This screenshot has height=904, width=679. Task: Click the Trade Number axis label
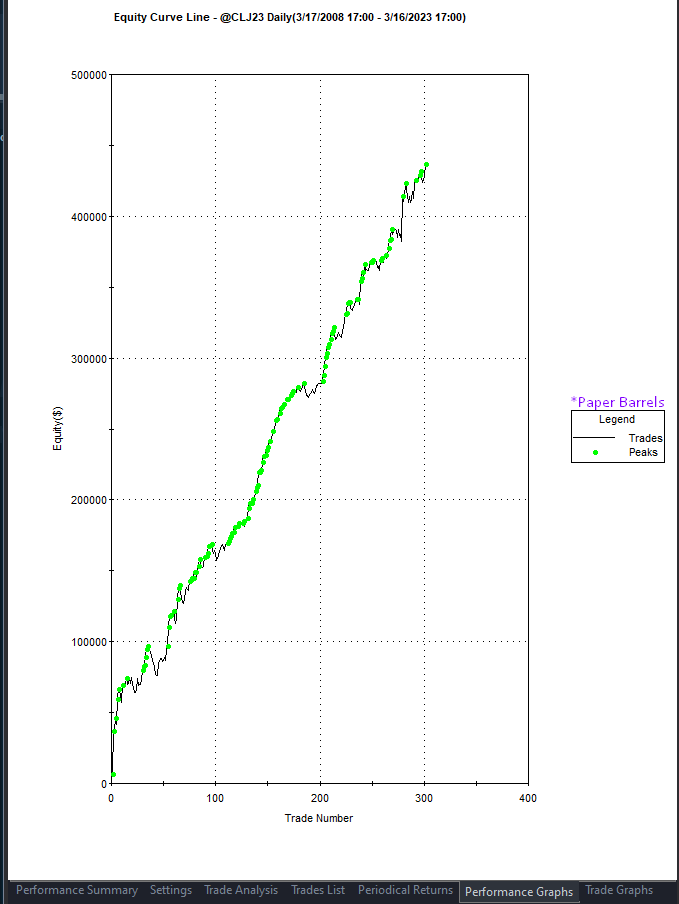(x=319, y=818)
